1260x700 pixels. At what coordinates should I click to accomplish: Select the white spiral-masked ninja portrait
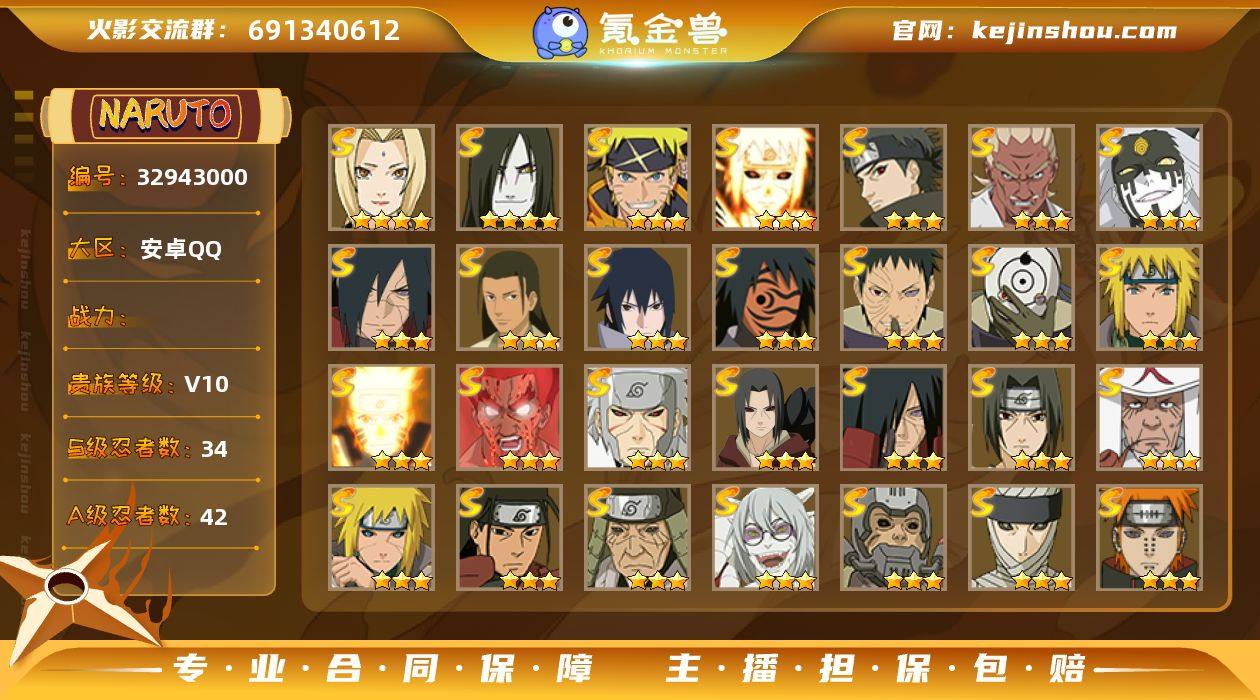[1022, 298]
